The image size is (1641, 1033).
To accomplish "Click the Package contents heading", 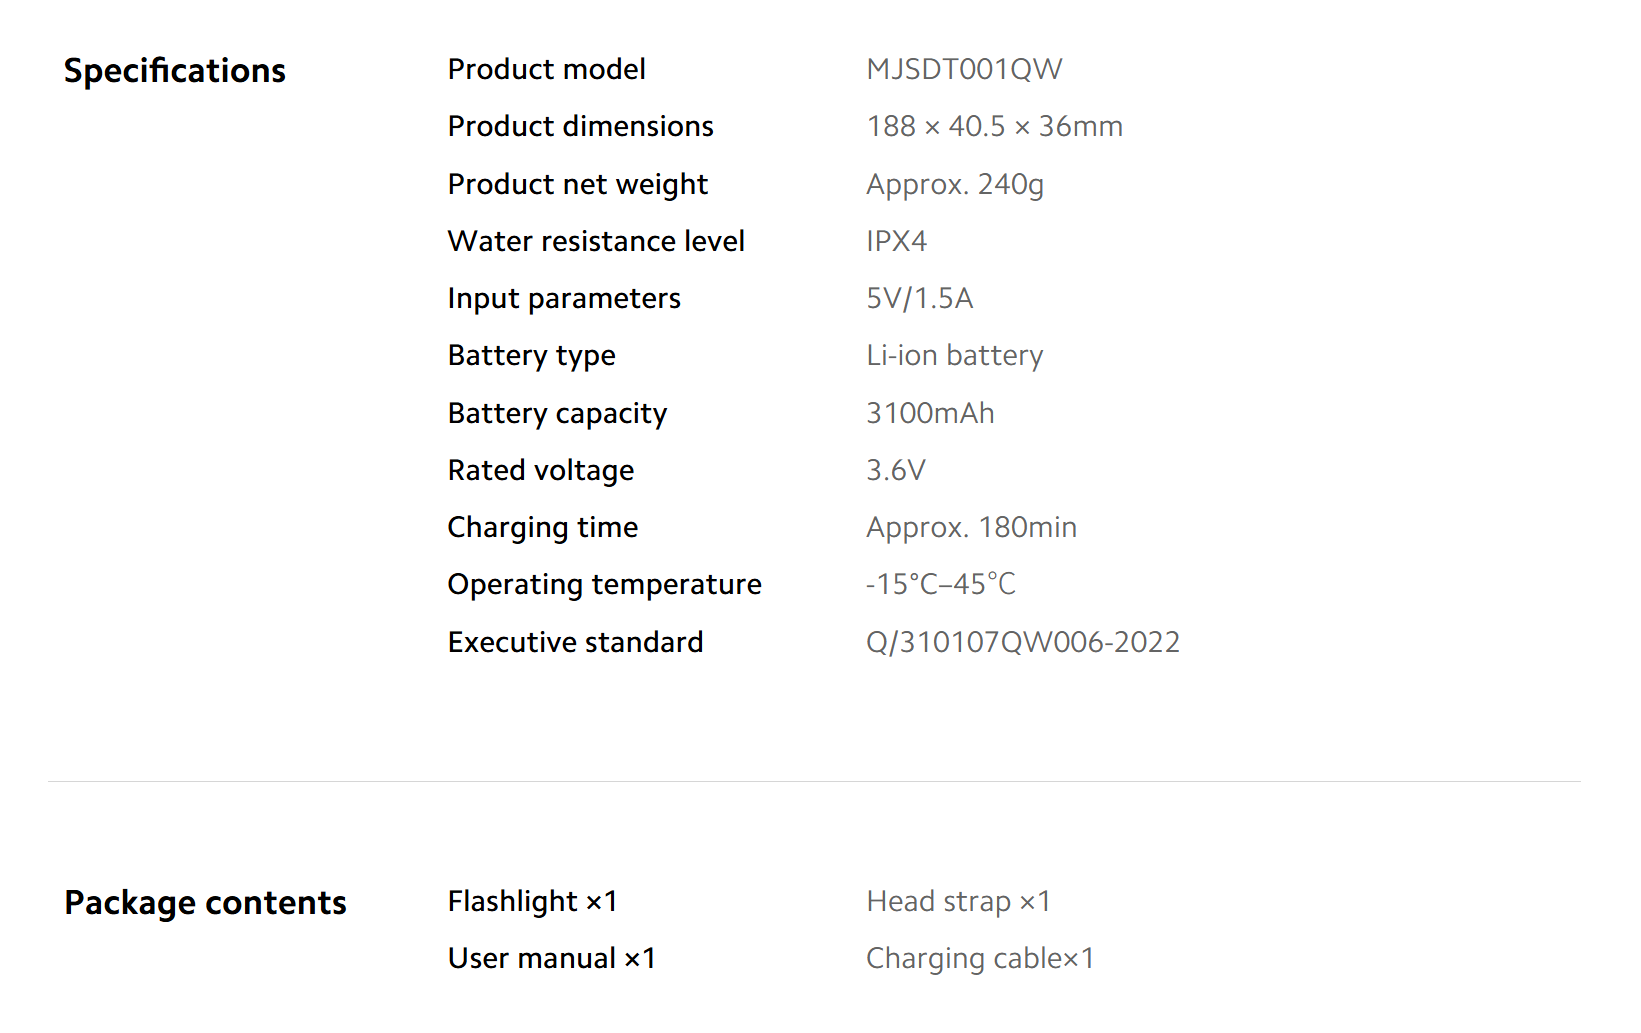I will coord(205,903).
